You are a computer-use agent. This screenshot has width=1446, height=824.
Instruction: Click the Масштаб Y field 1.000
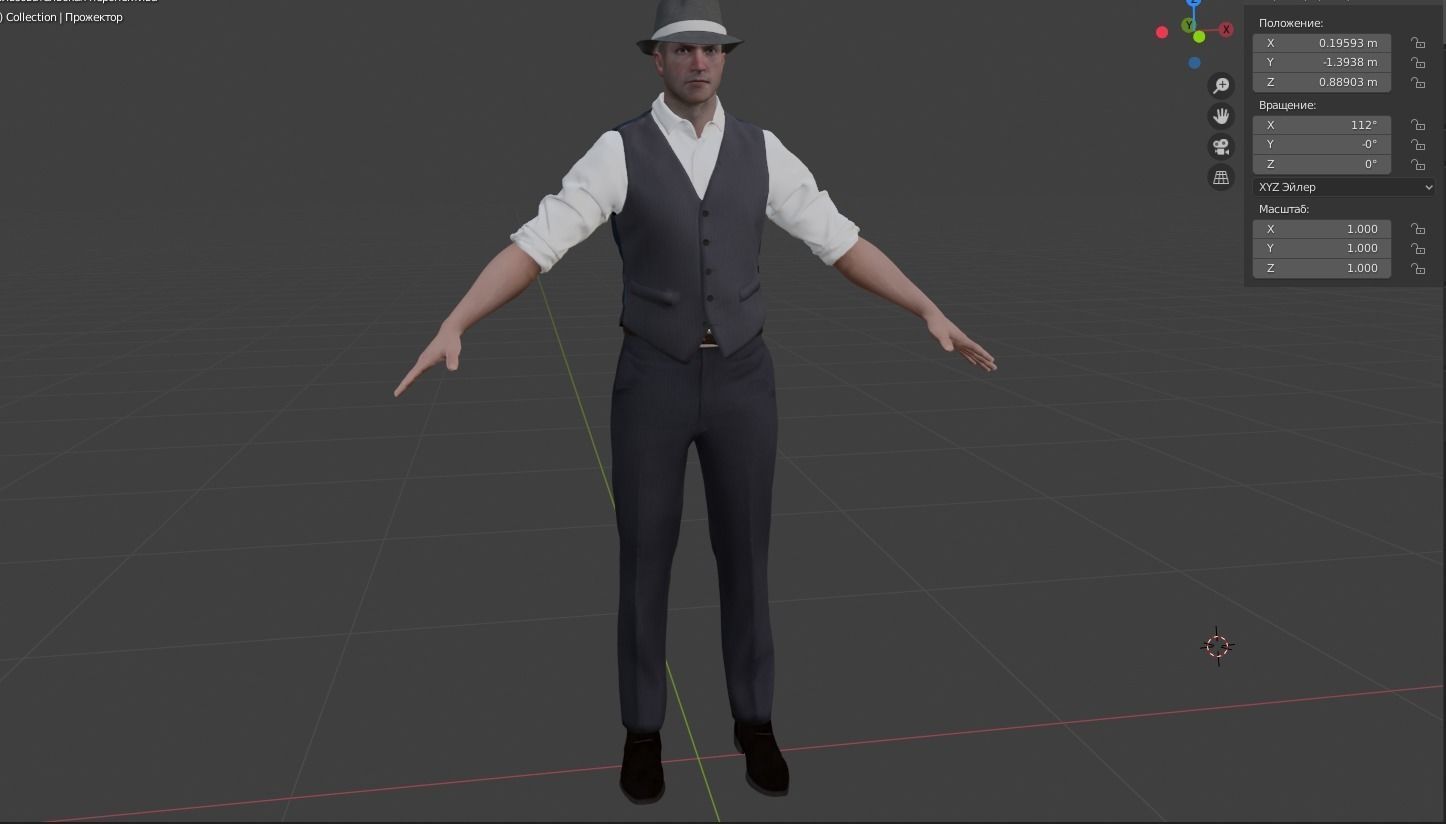coord(1322,248)
